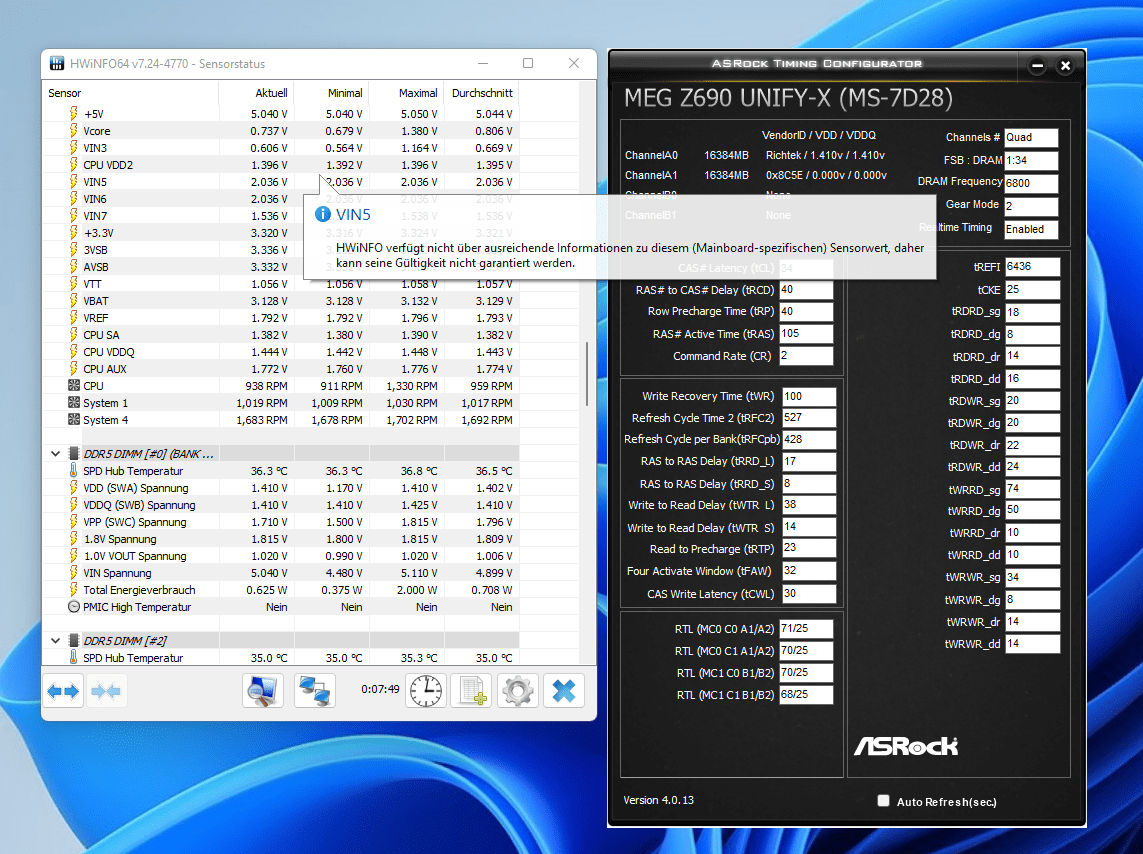Click the thermometer icon under DDR5 DIMM [#0]
The width and height of the screenshot is (1143, 854).
[74, 471]
